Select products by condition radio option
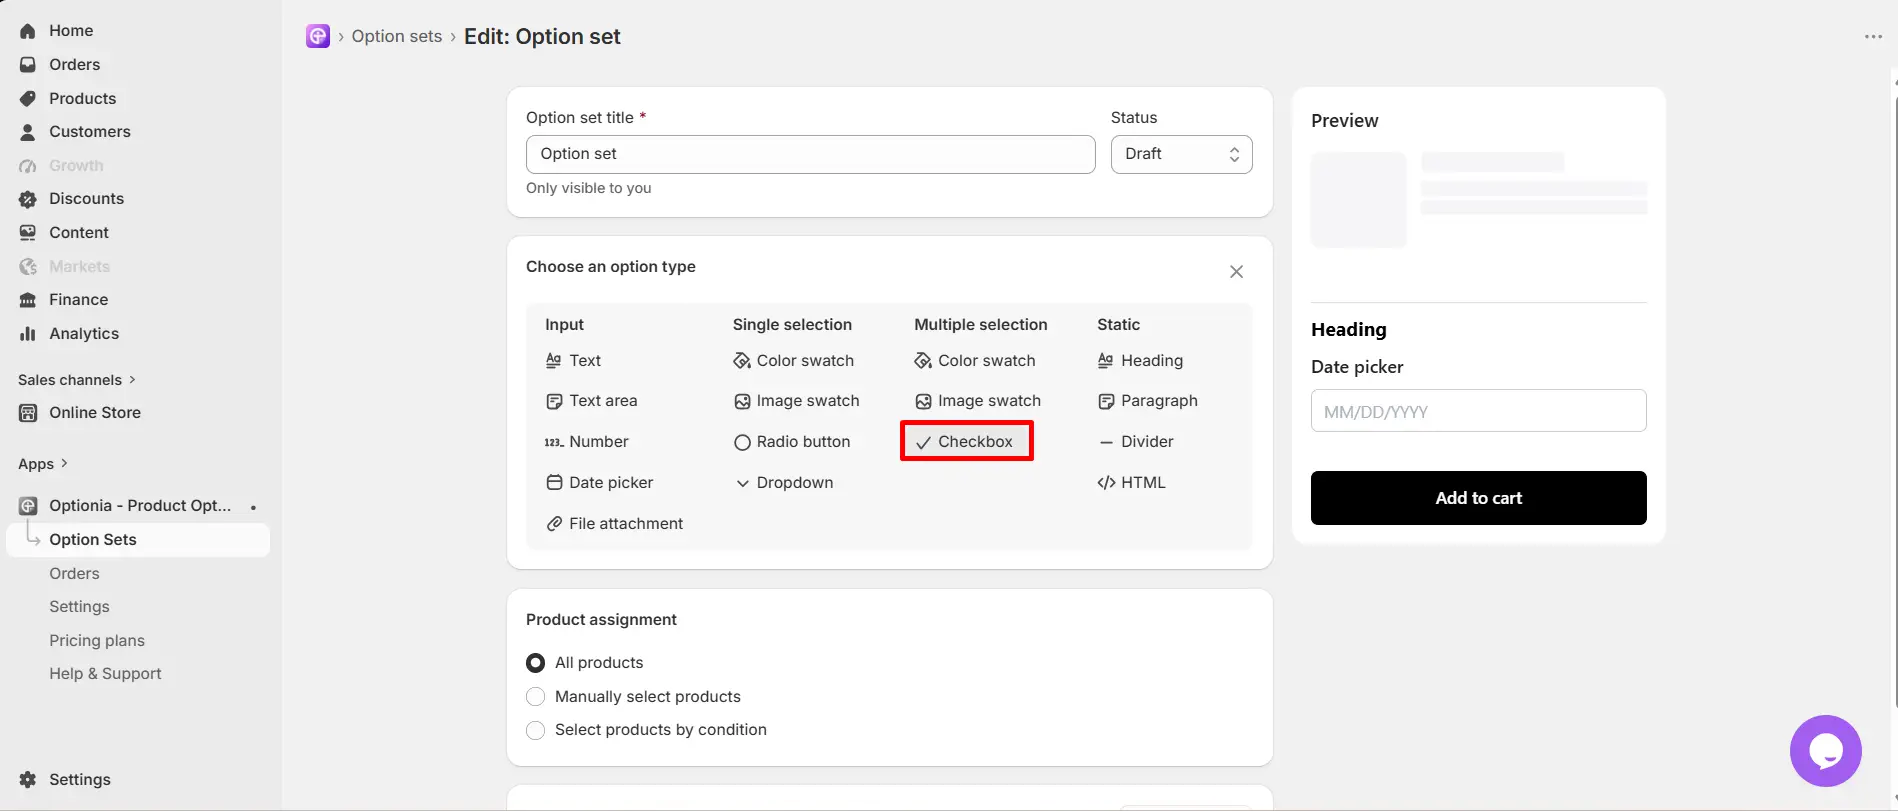 point(536,730)
